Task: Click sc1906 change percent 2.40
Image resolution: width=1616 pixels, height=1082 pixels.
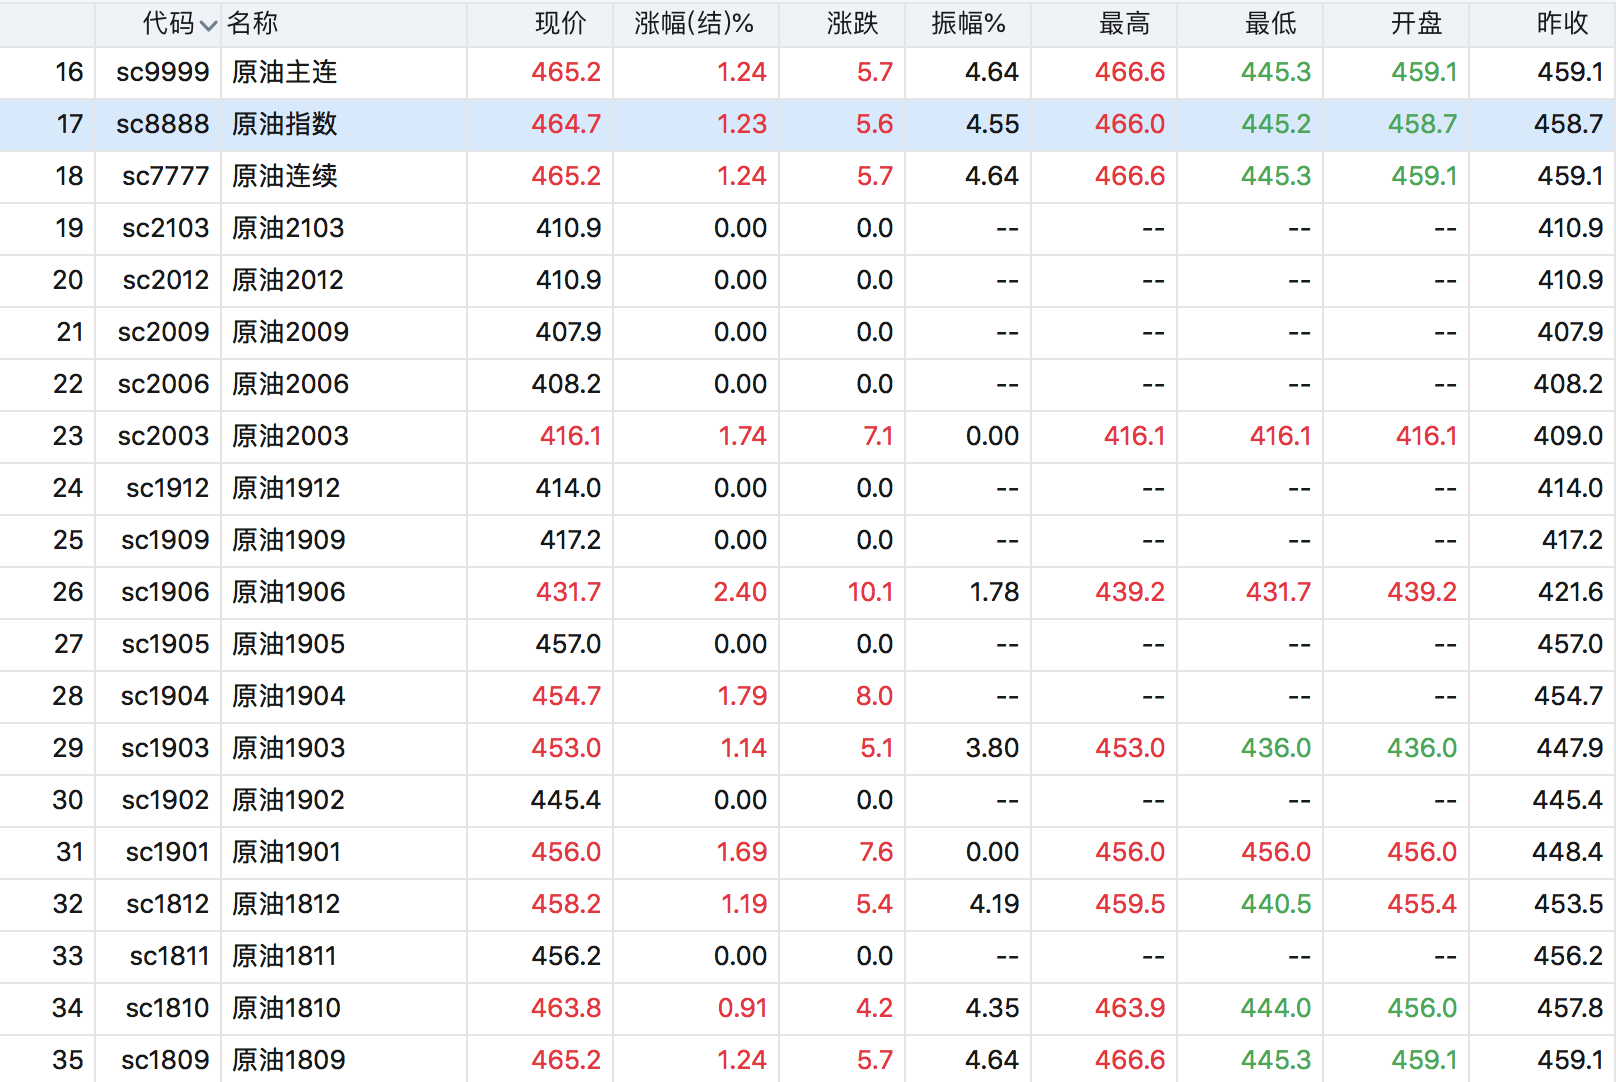Action: (740, 592)
